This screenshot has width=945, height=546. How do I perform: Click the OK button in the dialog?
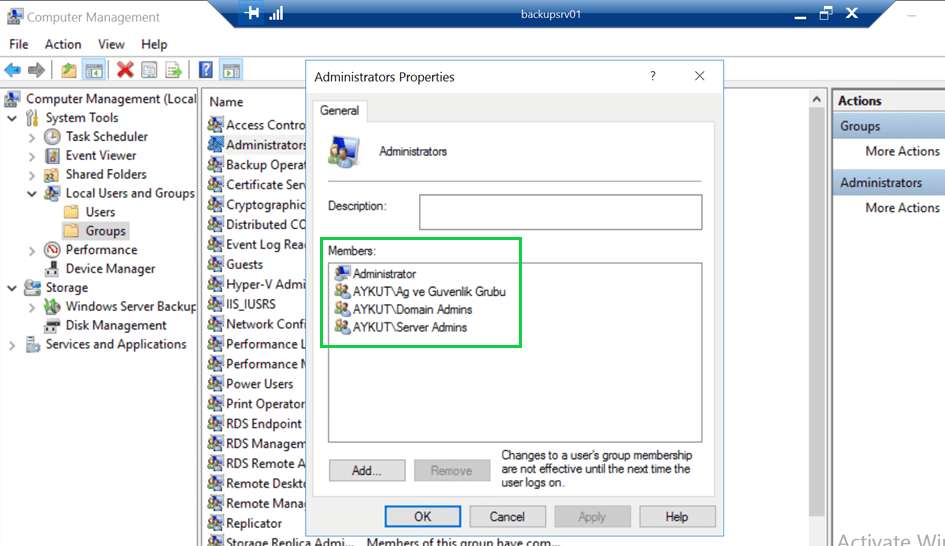pyautogui.click(x=422, y=516)
